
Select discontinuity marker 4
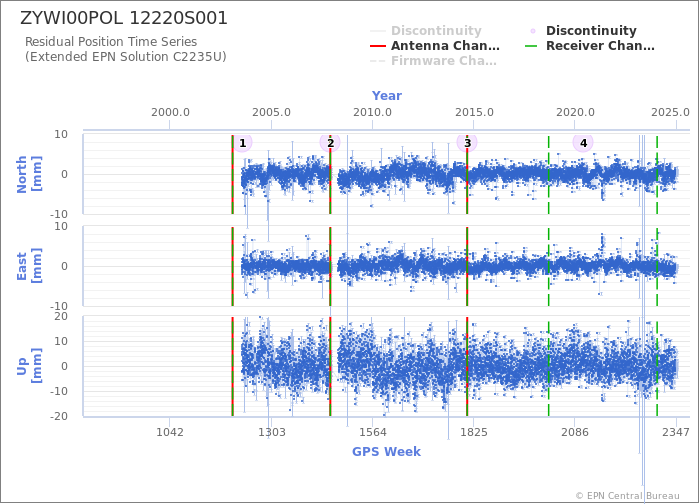[583, 143]
